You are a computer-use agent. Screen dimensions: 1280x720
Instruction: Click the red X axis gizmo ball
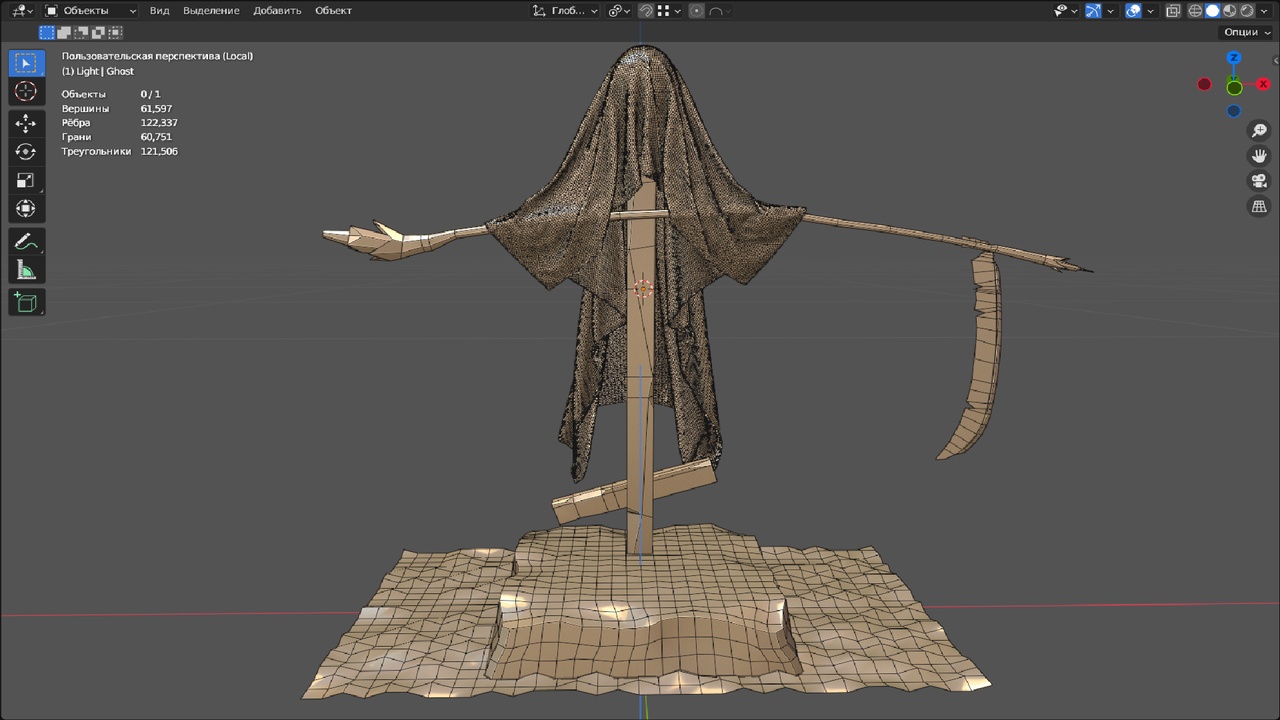(1263, 85)
